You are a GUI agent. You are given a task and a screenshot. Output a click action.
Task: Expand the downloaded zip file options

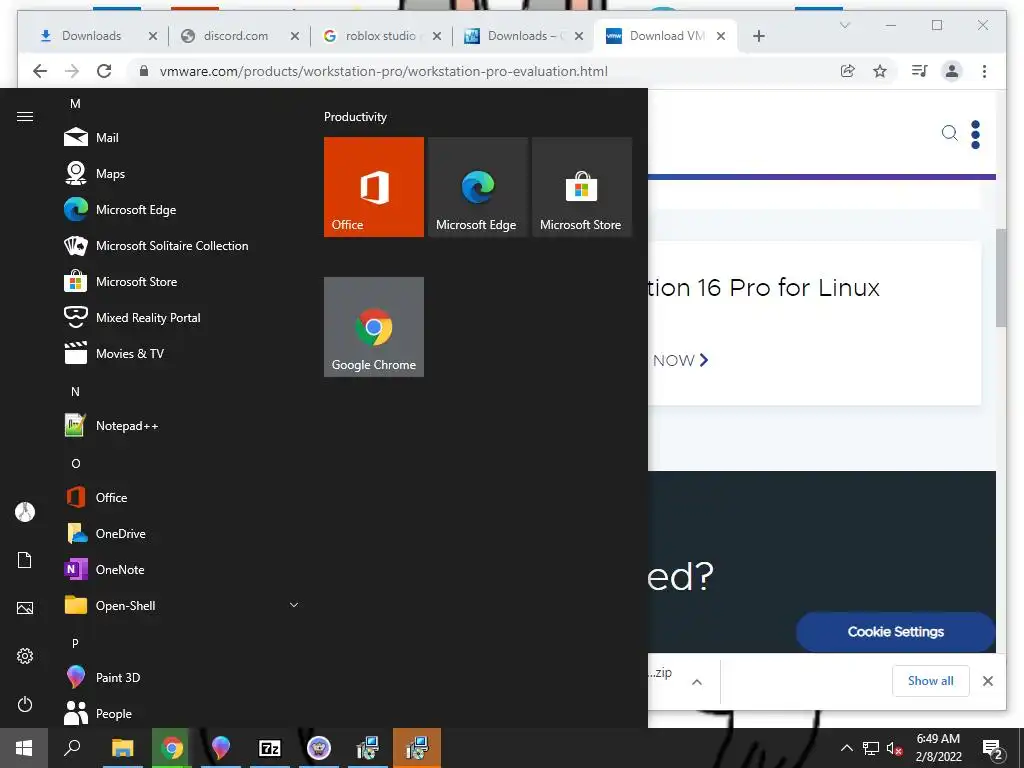click(697, 682)
